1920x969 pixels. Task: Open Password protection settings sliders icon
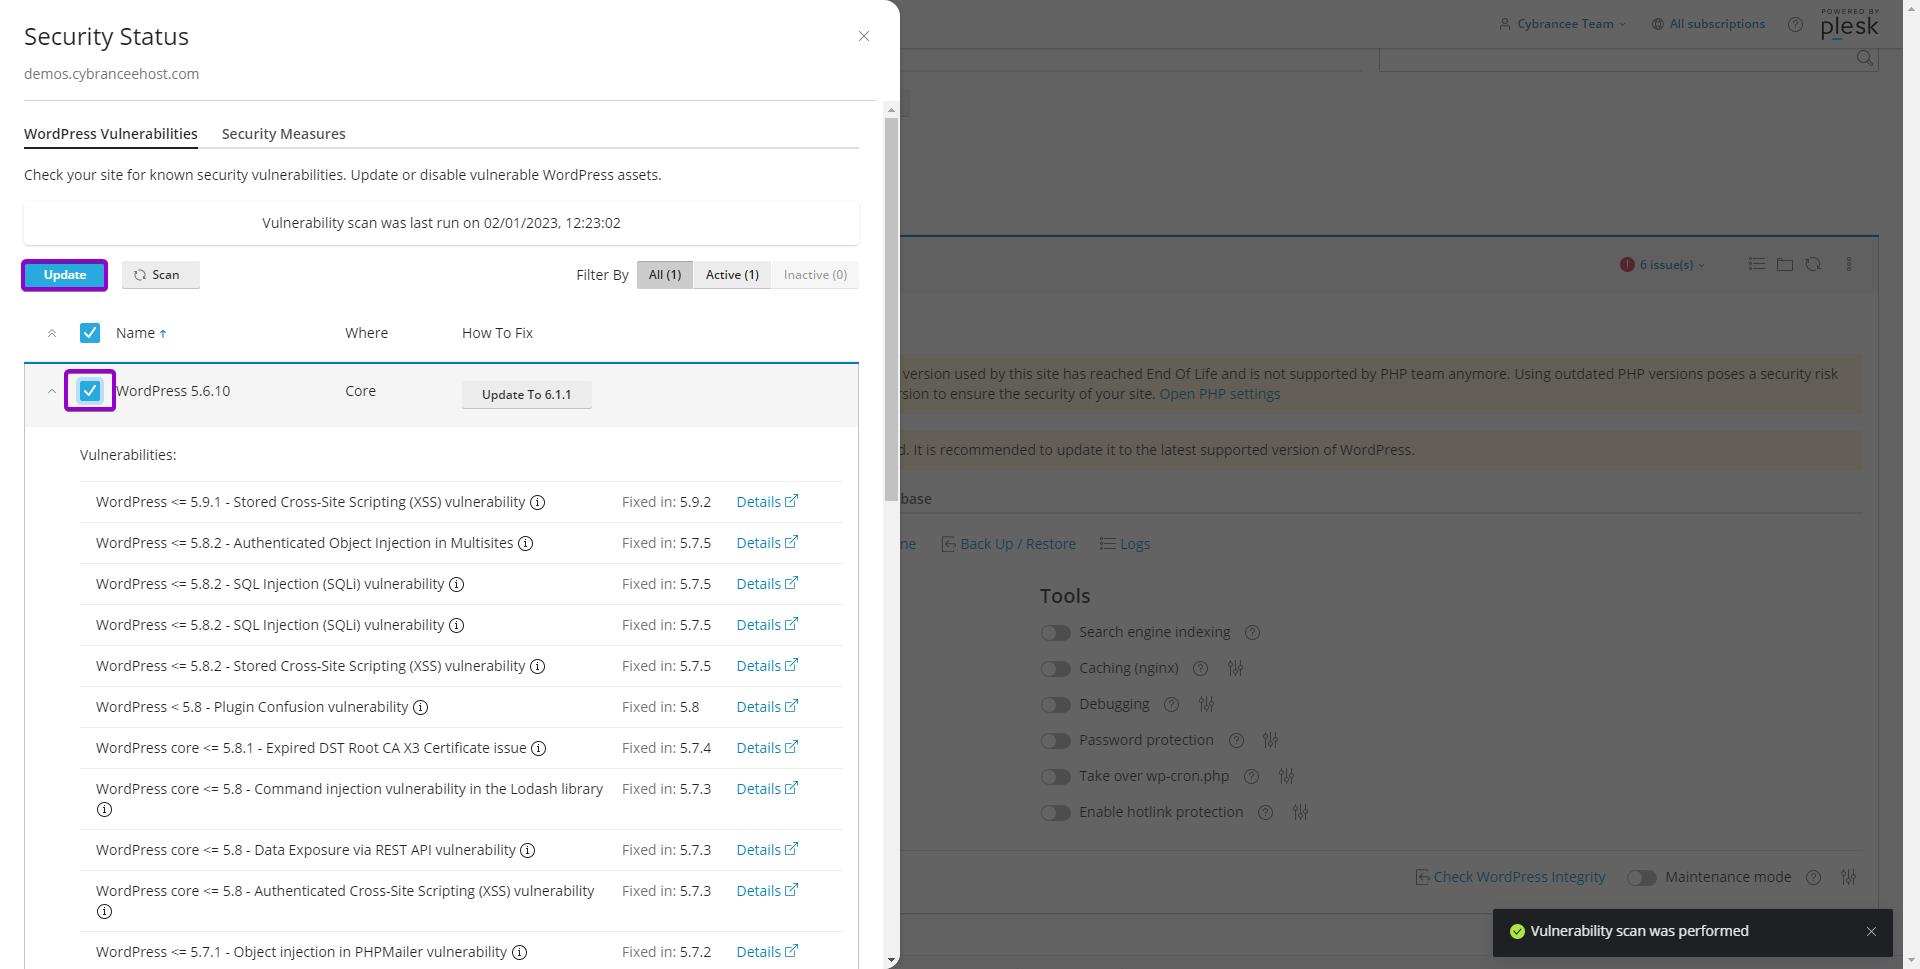(1270, 741)
